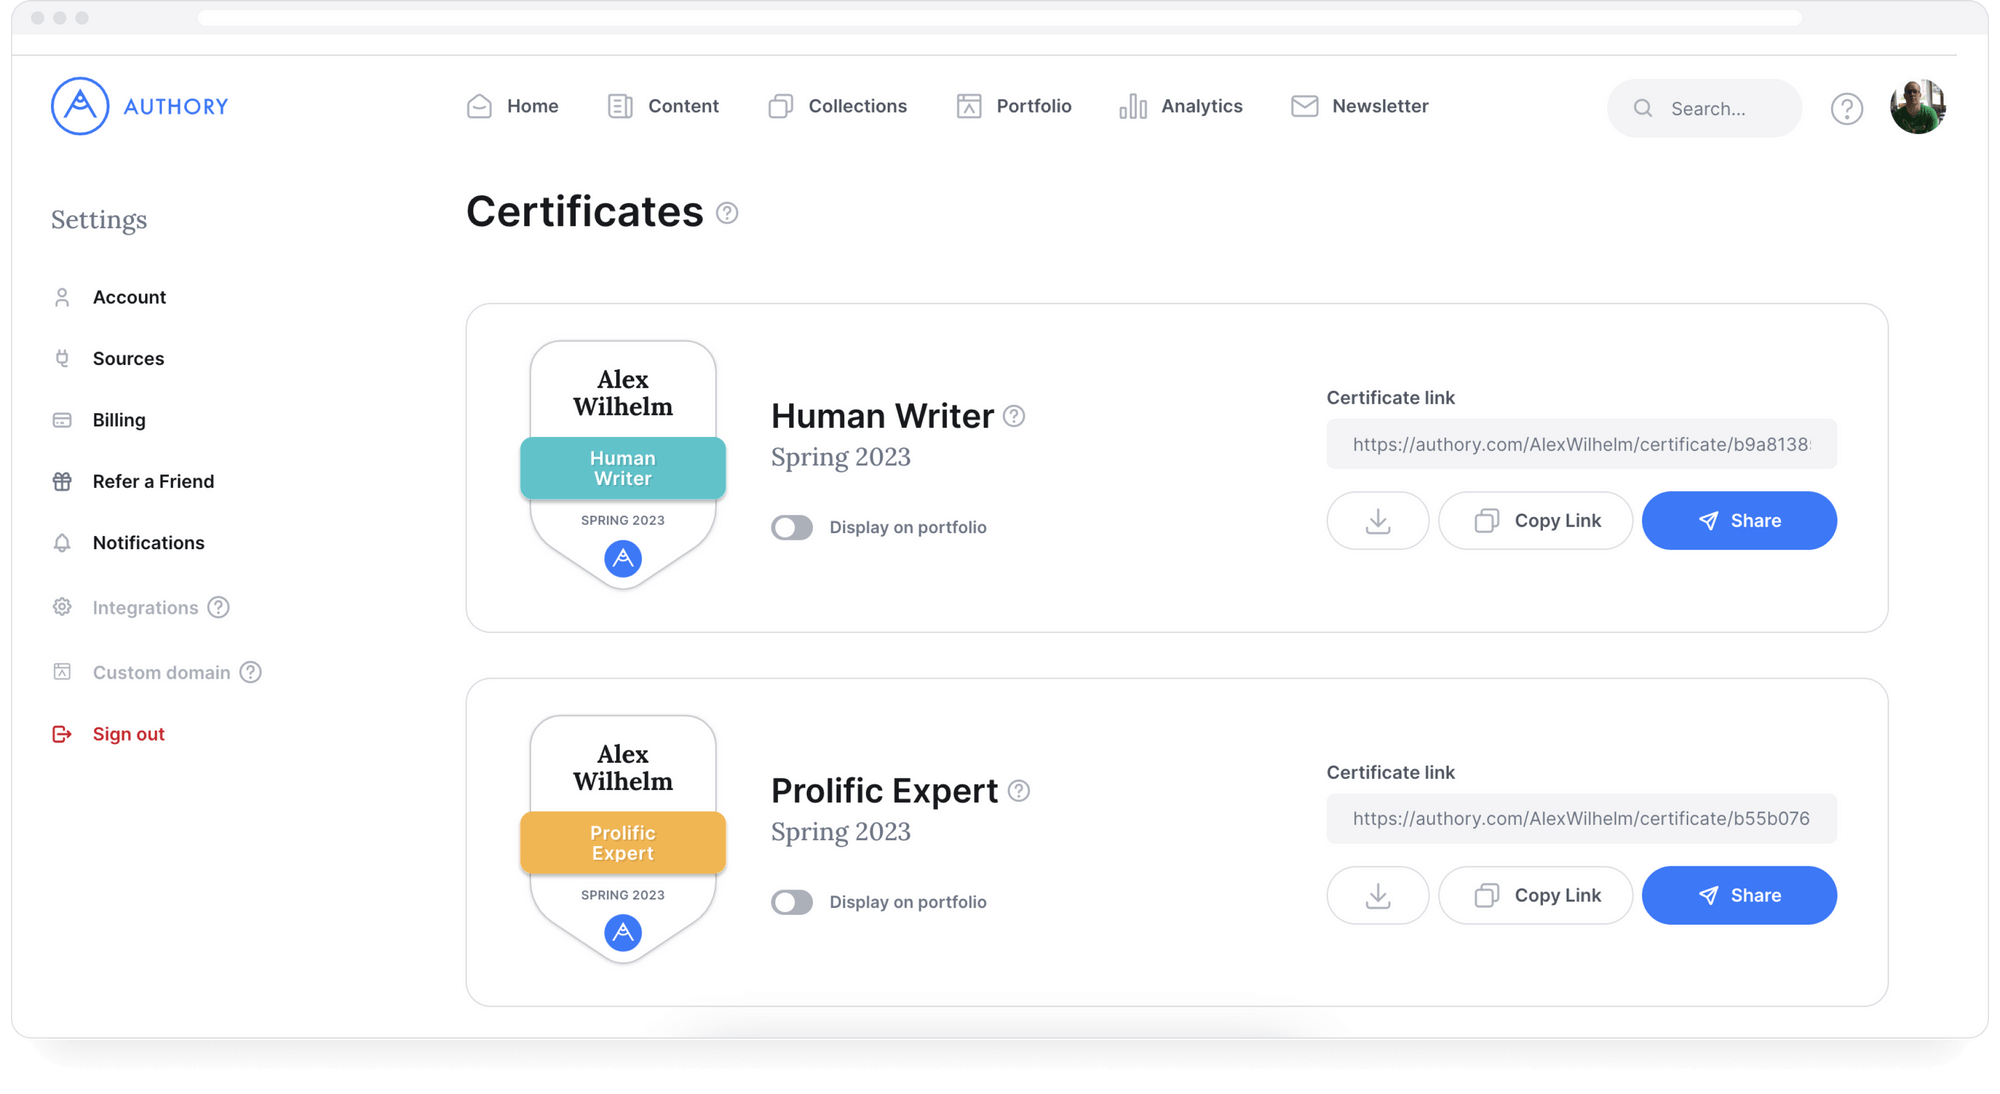The height and width of the screenshot is (1094, 2000).
Task: Click the search magnifier icon
Action: click(1643, 108)
